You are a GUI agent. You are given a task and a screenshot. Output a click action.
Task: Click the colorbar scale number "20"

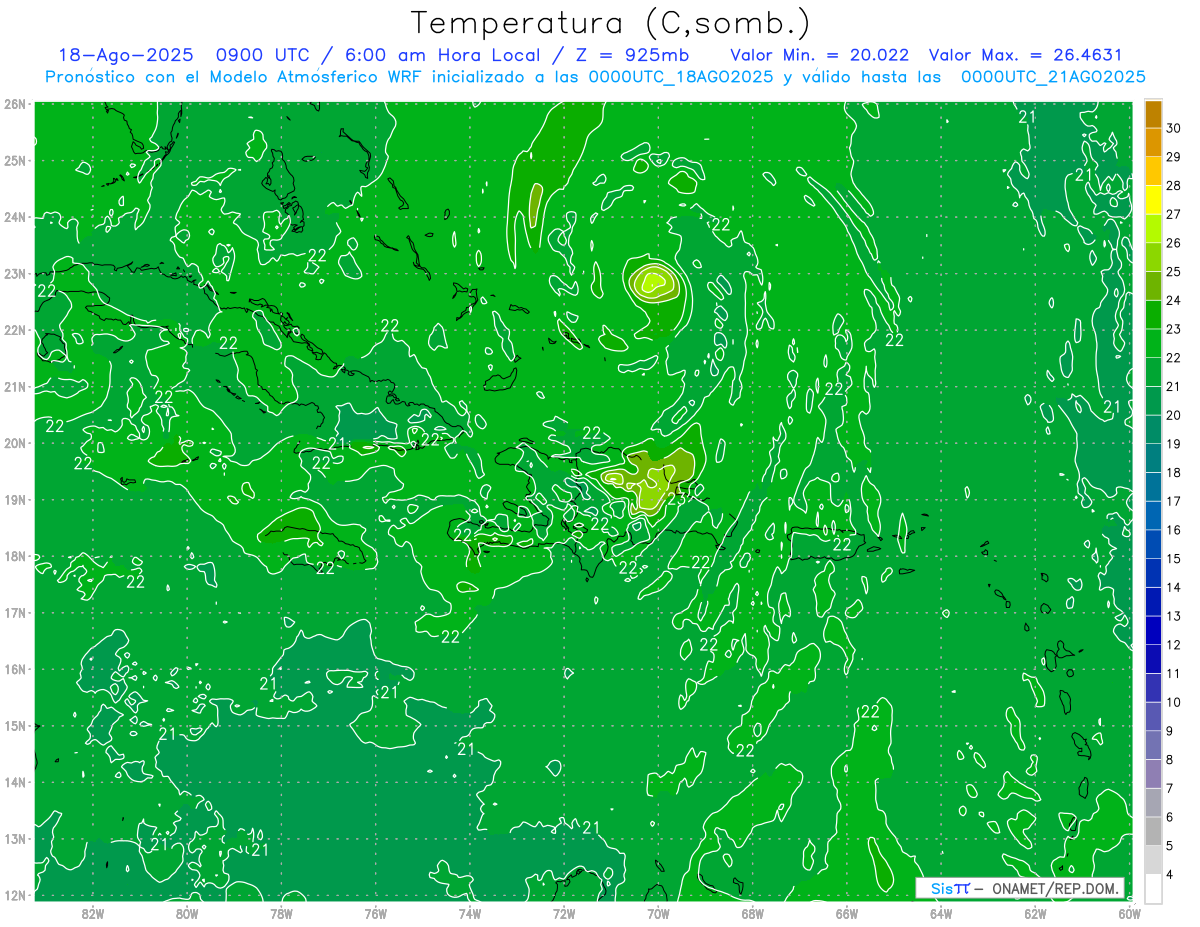(x=1174, y=415)
